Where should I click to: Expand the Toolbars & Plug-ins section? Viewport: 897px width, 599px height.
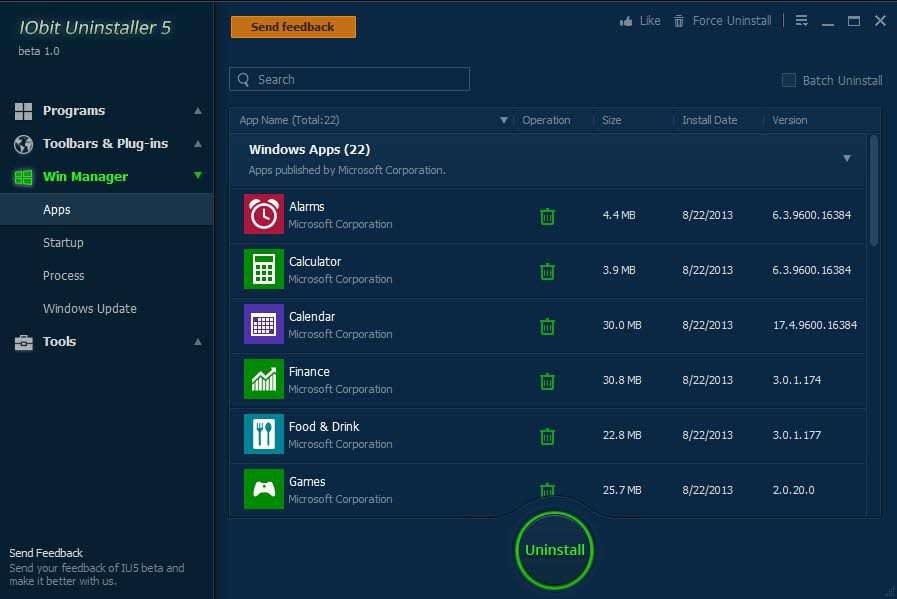pos(107,144)
